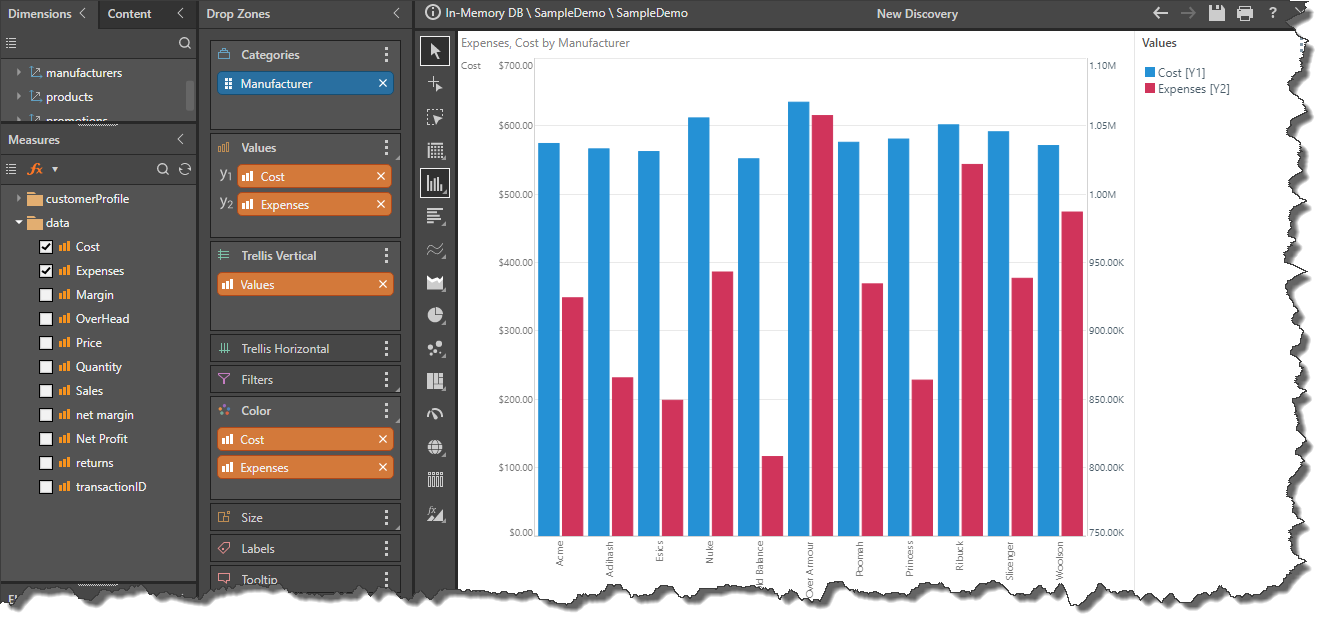
Task: Open the Categories drop zone options menu
Action: click(387, 55)
